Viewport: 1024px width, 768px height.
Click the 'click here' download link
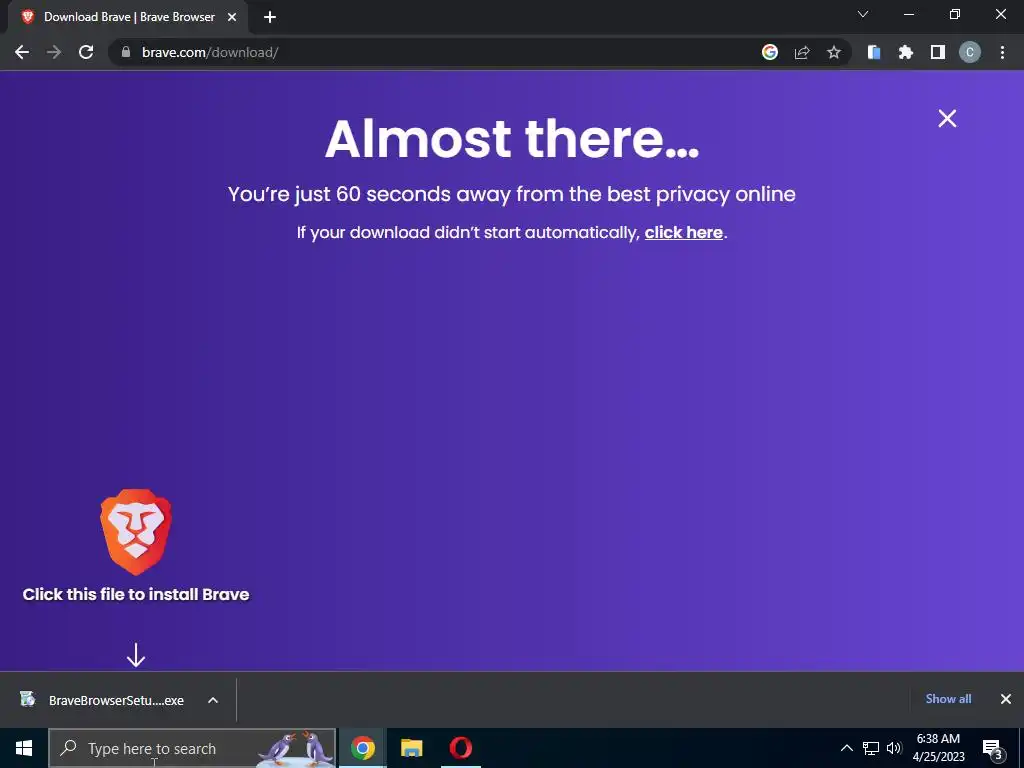684,232
